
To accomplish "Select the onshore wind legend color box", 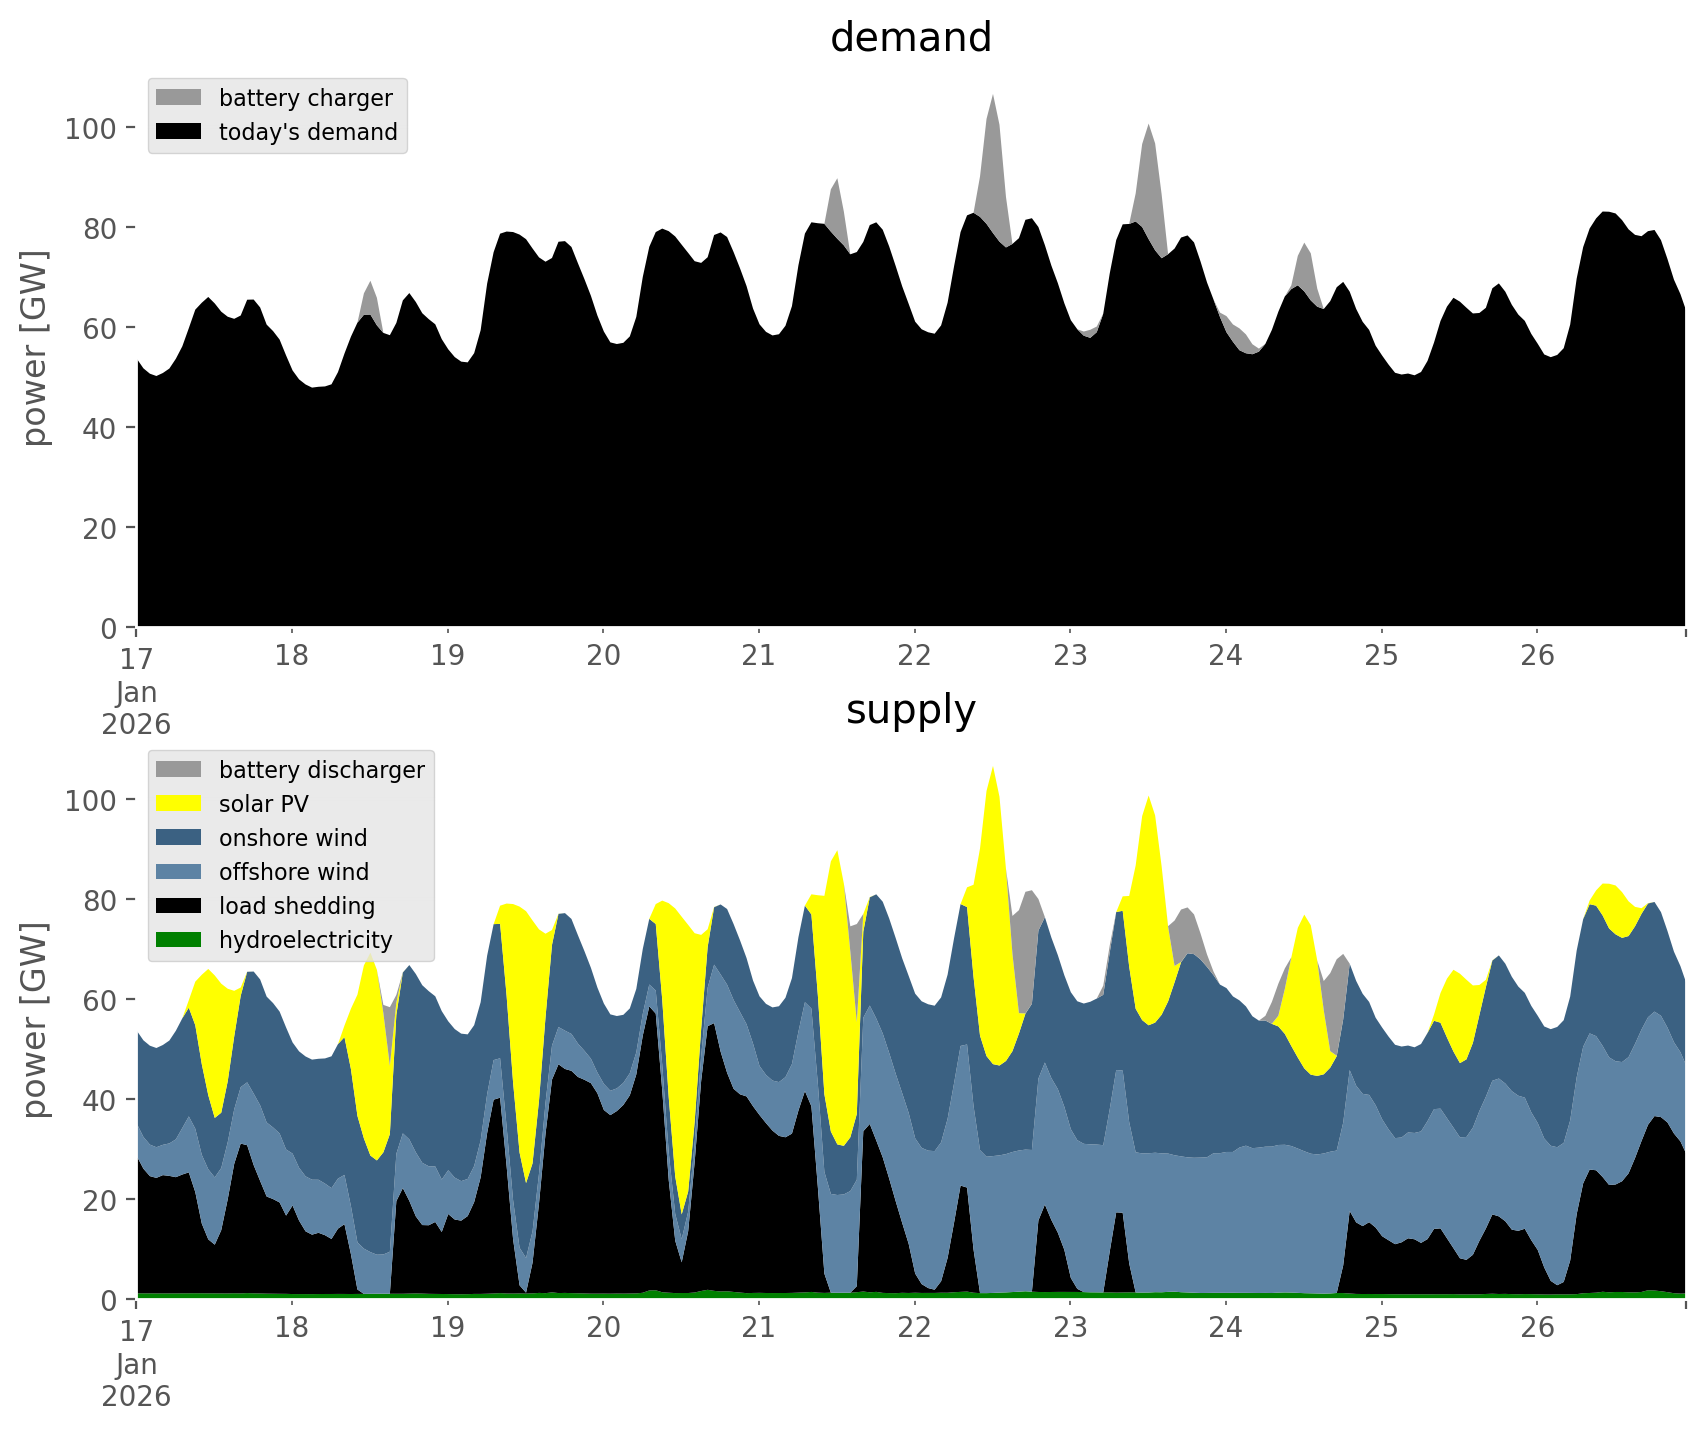I will click(179, 838).
